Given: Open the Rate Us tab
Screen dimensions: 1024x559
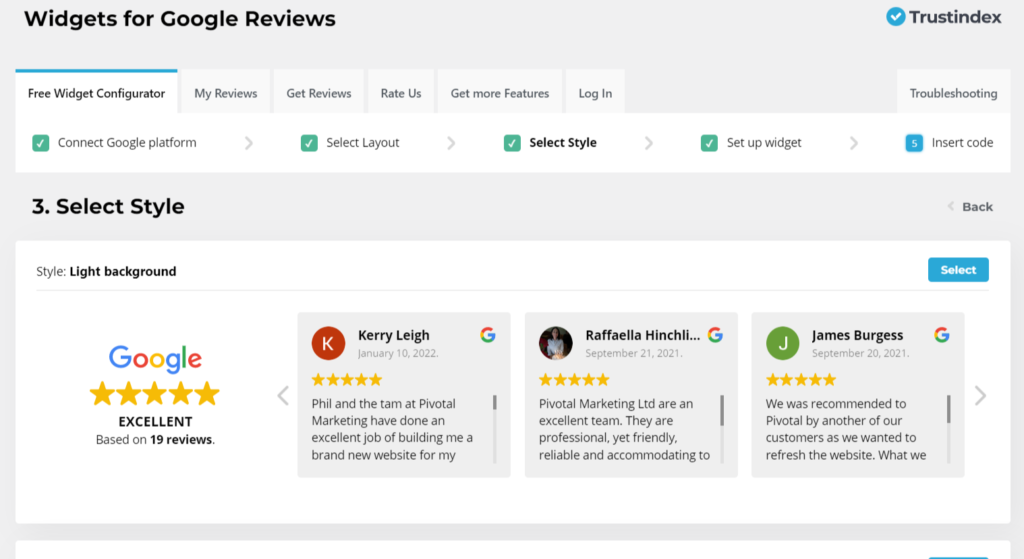Looking at the screenshot, I should click(401, 93).
